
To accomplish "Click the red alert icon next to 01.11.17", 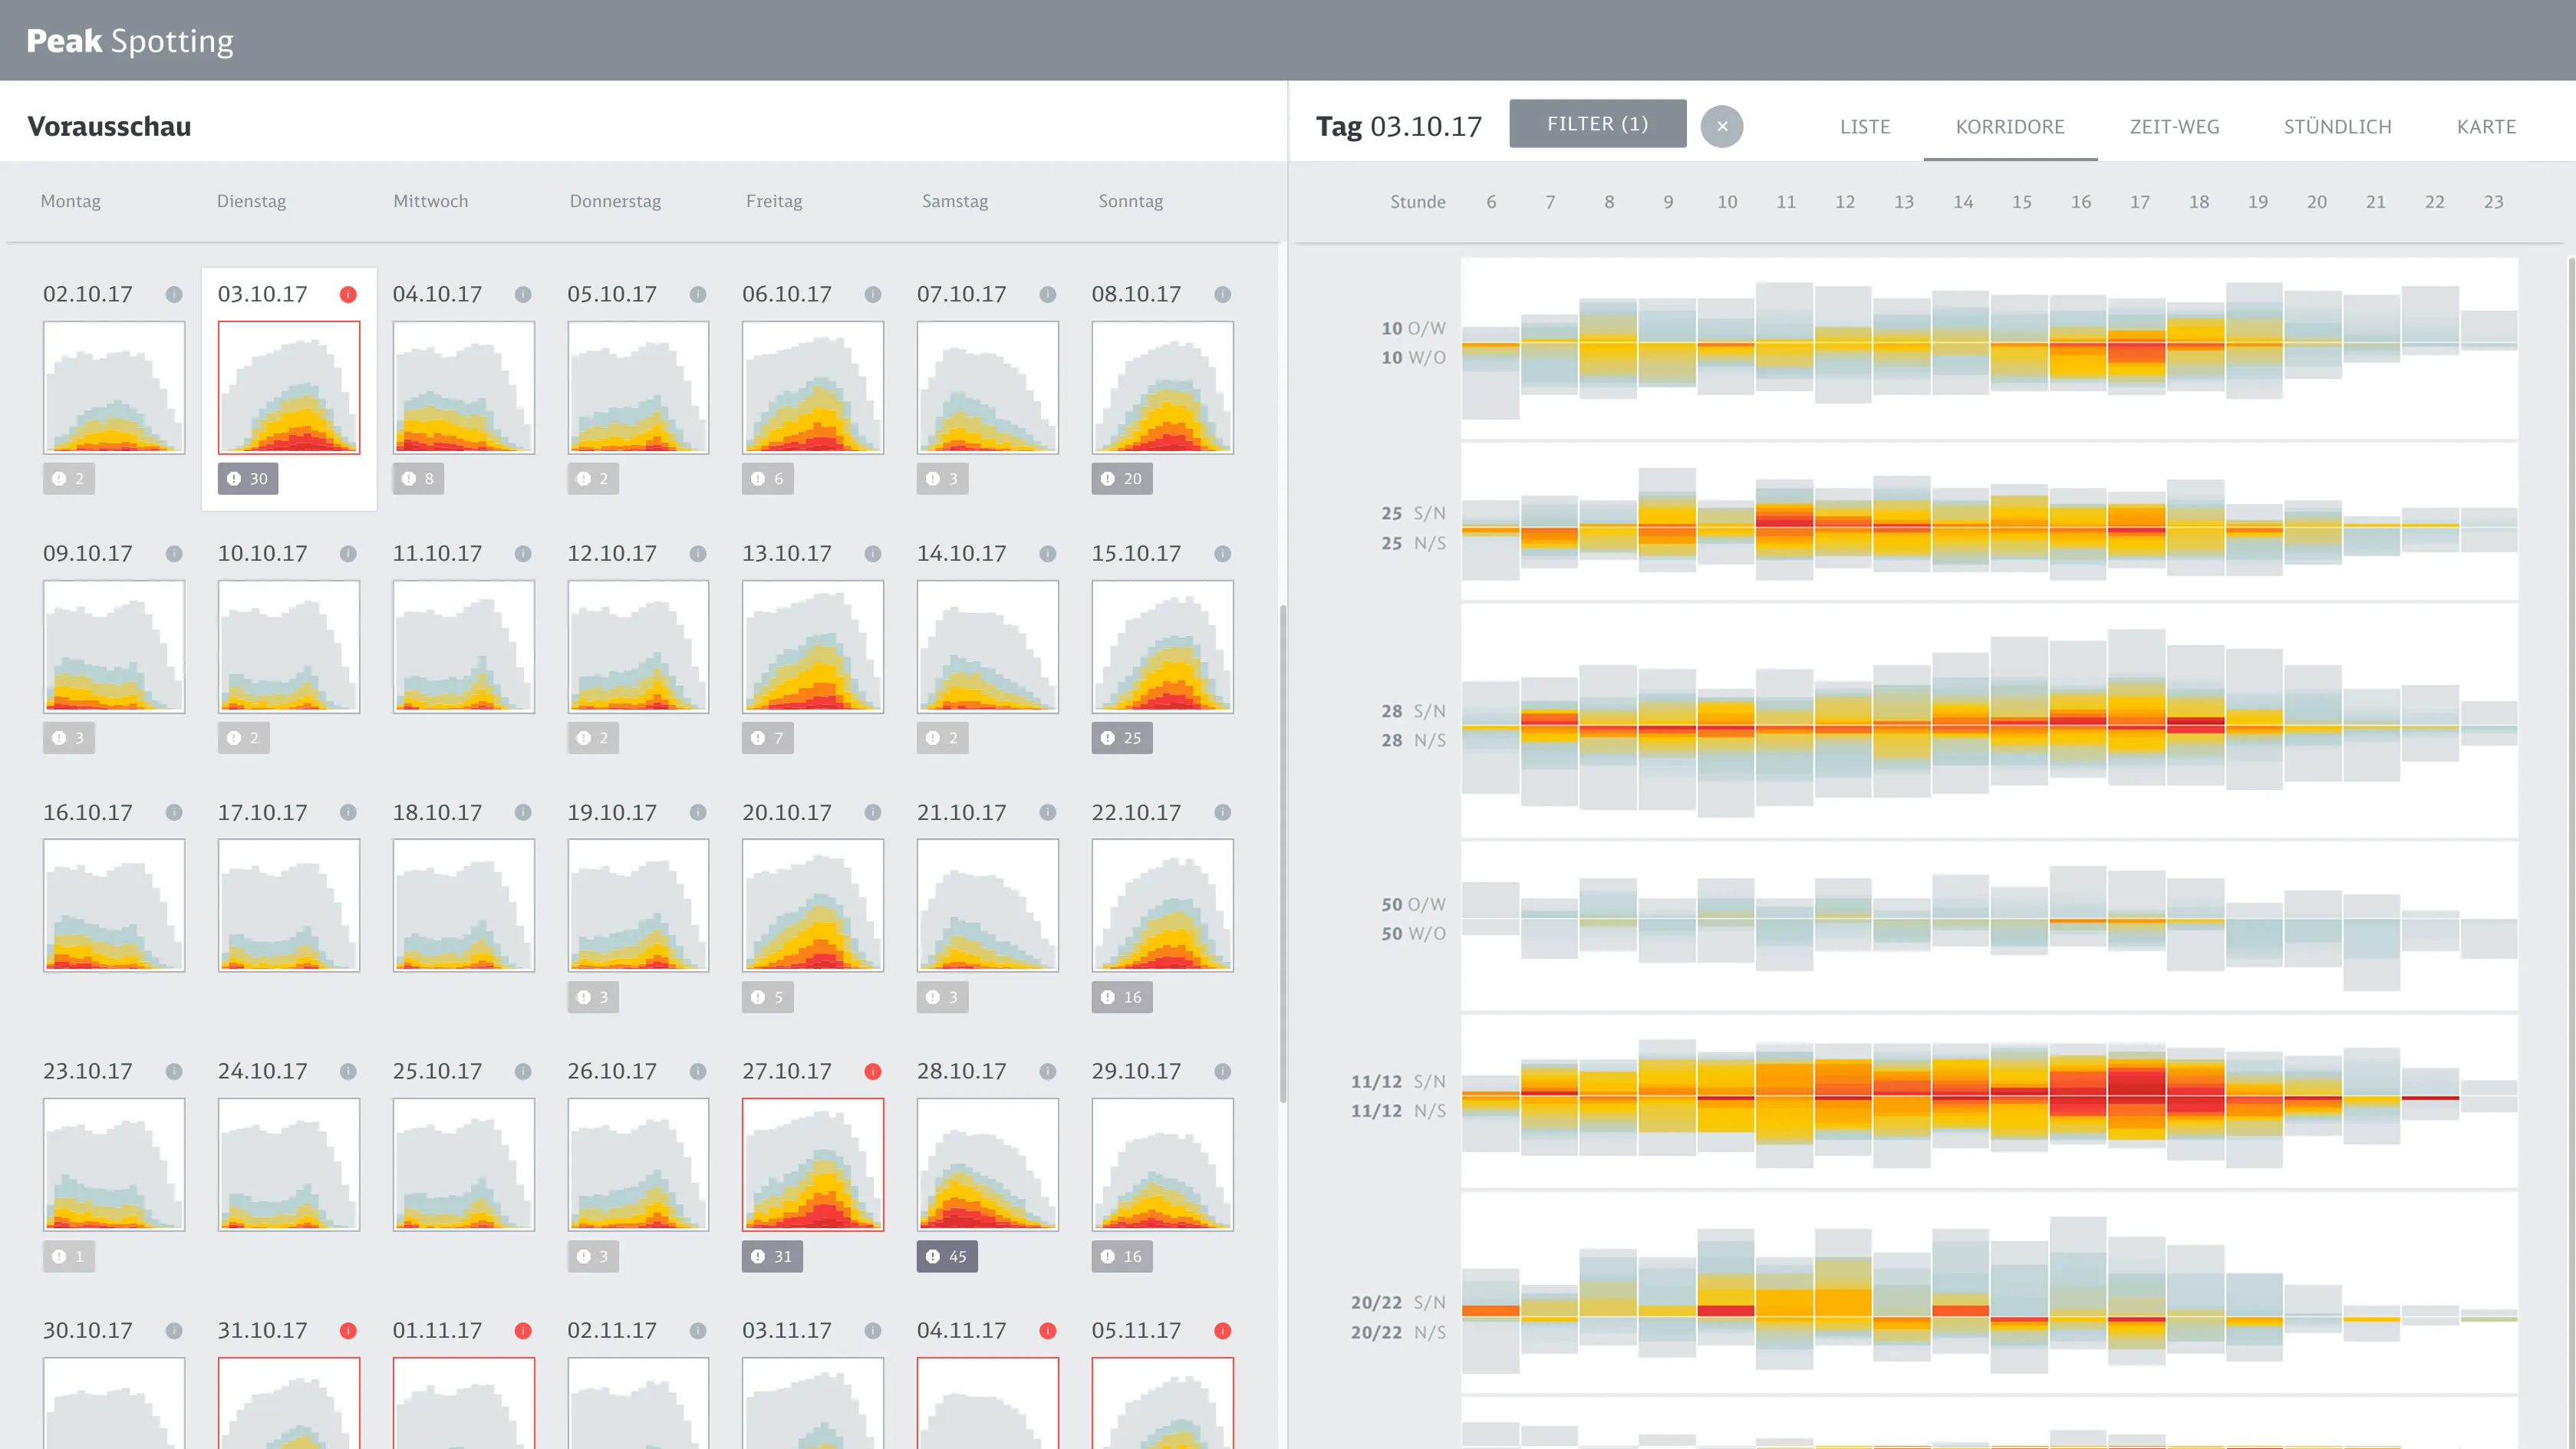I will click(523, 1330).
